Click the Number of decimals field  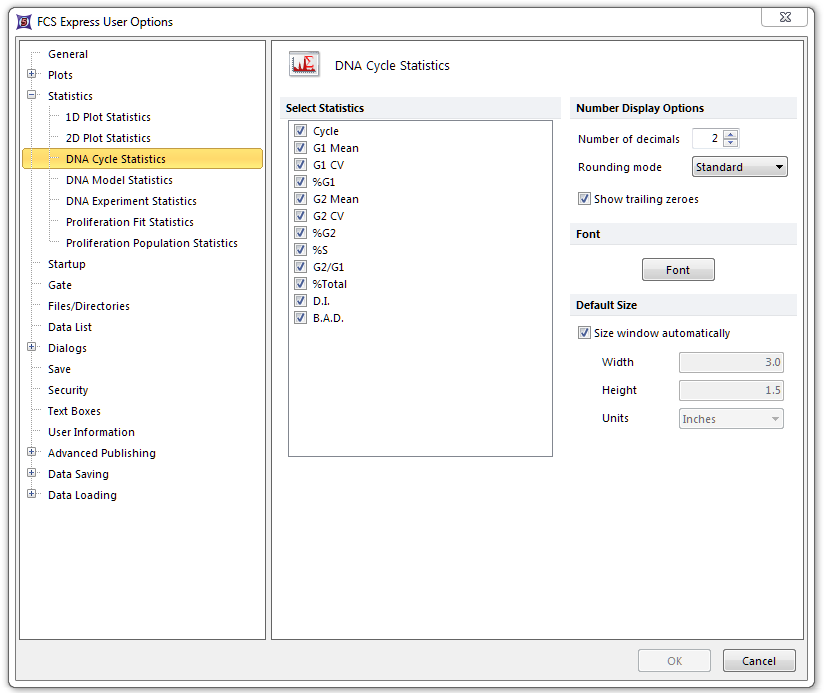[707, 139]
